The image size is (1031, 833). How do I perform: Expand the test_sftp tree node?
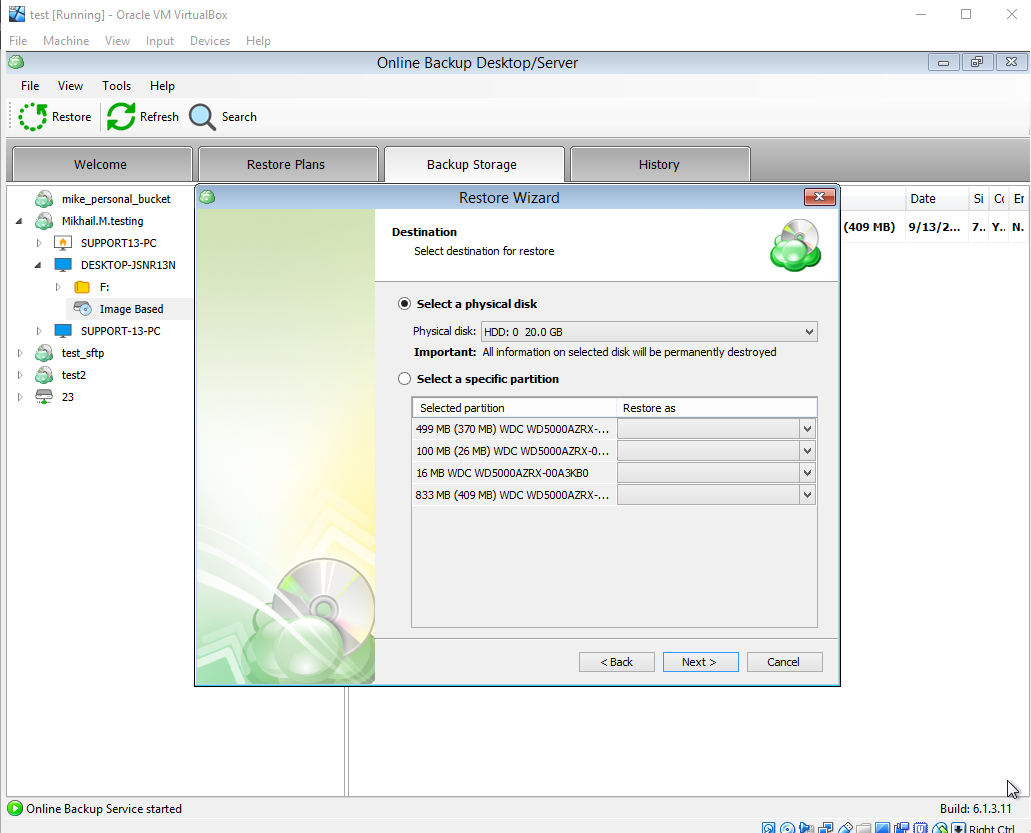(20, 353)
